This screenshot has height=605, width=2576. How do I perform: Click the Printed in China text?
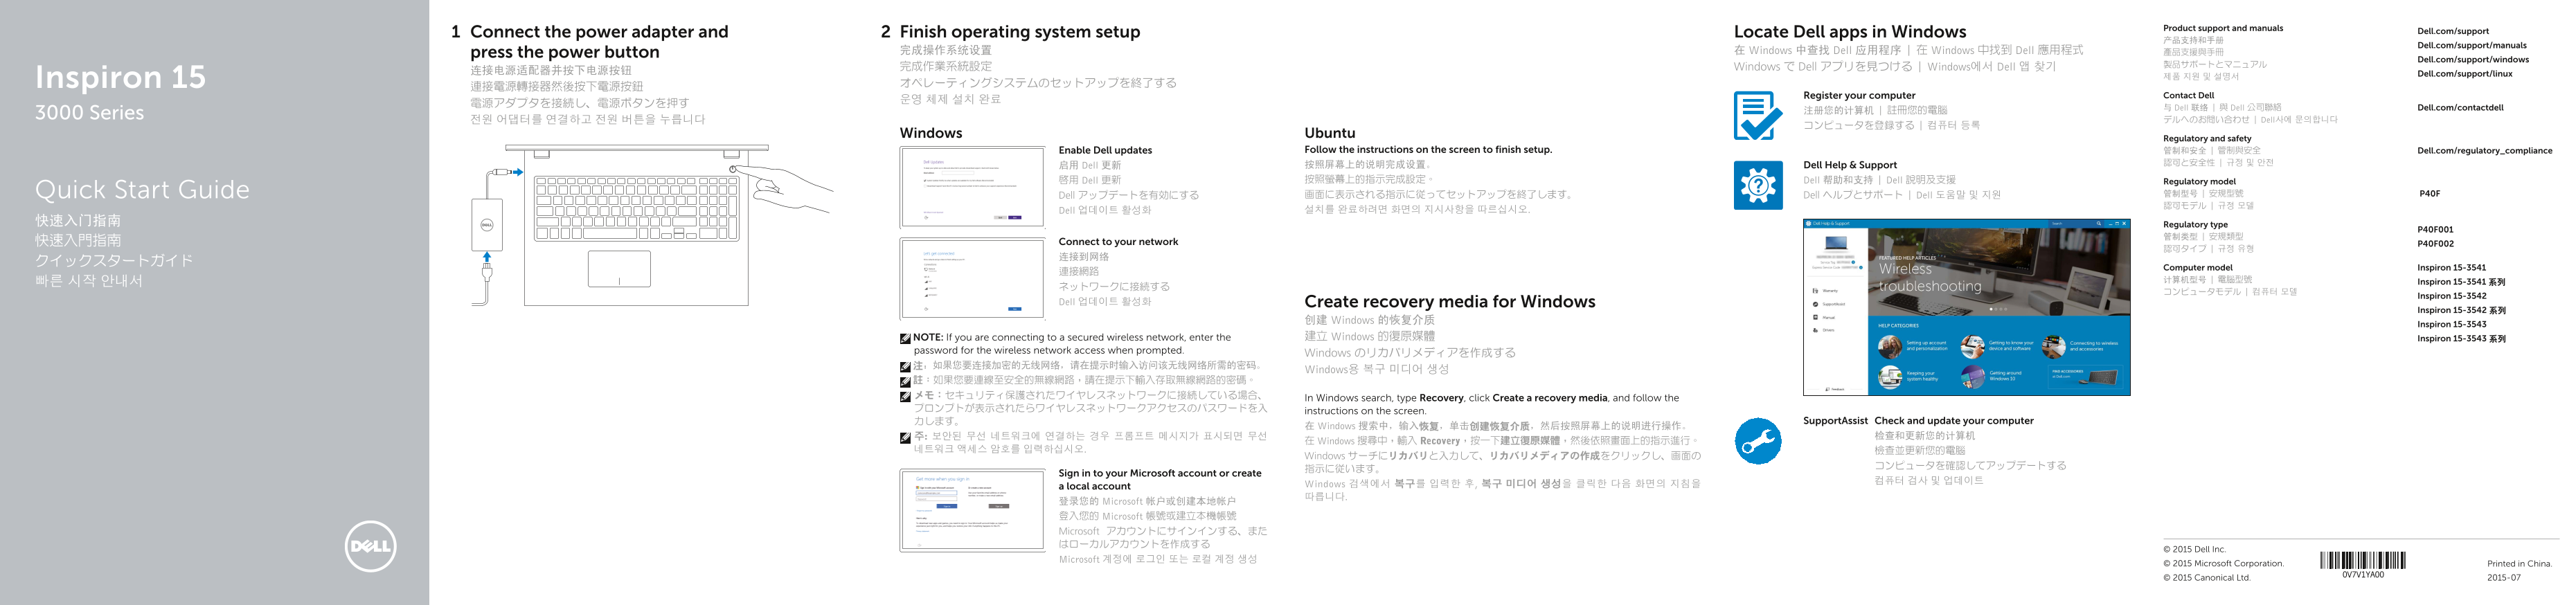pyautogui.click(x=2519, y=563)
